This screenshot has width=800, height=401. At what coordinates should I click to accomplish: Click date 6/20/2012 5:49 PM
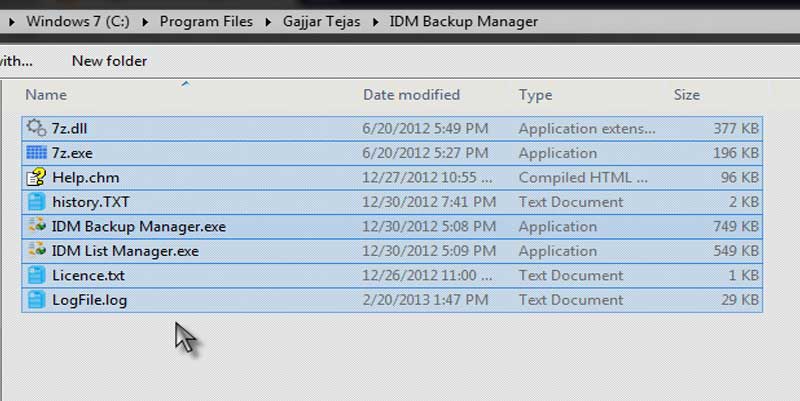point(425,129)
